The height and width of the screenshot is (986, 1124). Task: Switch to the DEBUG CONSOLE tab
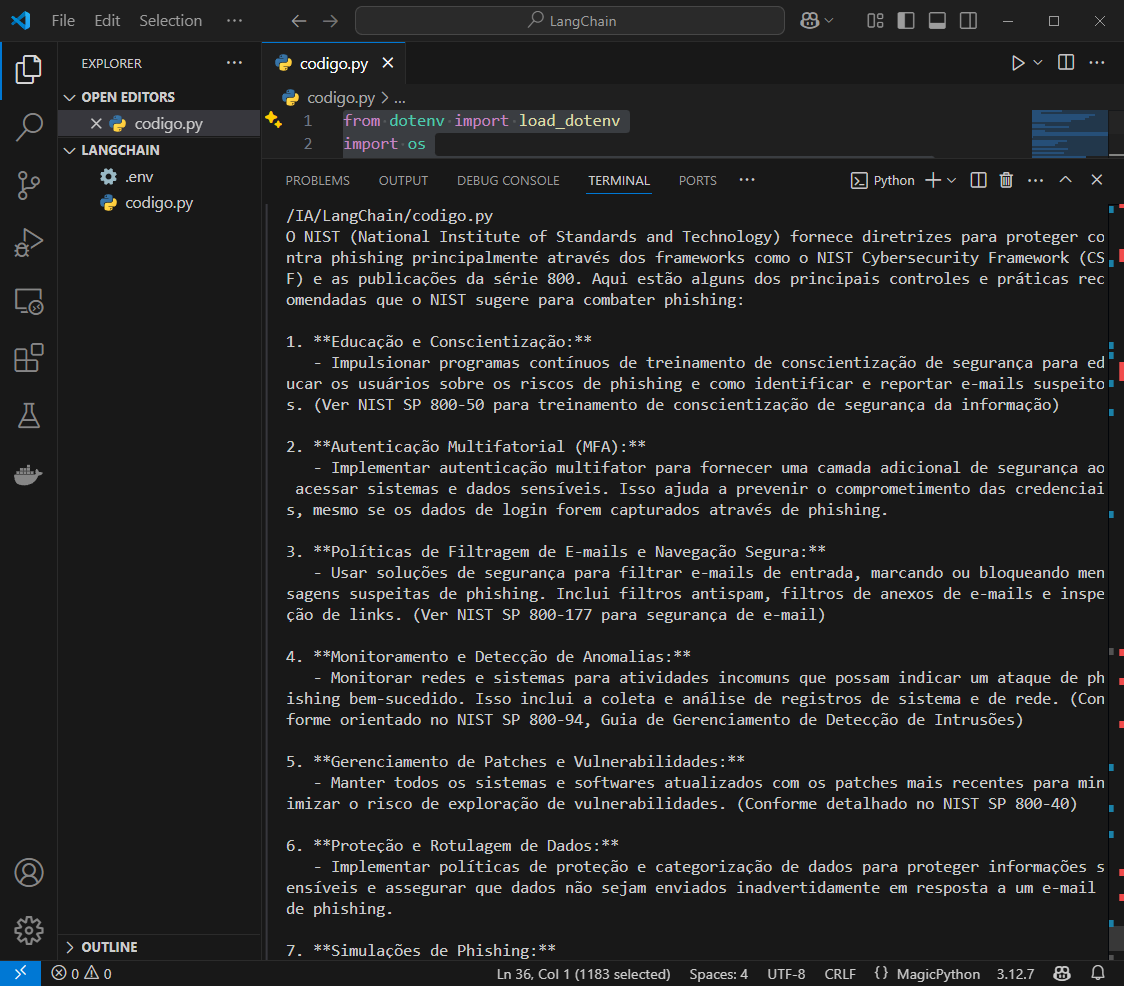coord(508,181)
